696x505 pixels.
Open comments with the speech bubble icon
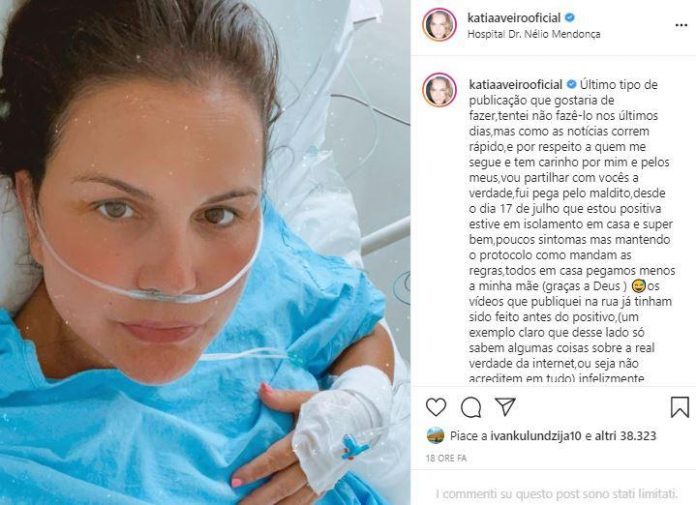[471, 407]
